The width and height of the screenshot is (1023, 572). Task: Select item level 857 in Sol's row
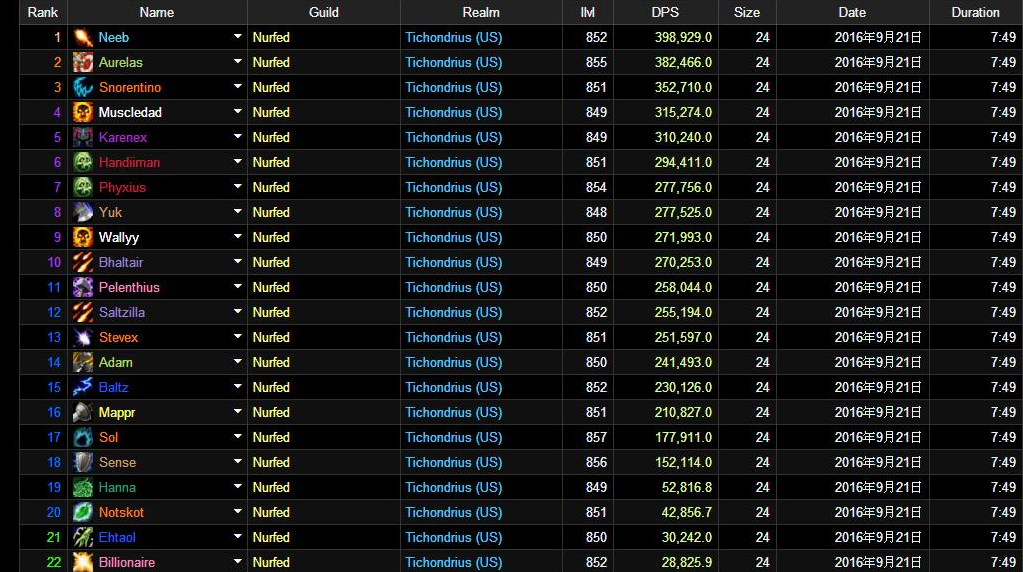click(x=596, y=438)
